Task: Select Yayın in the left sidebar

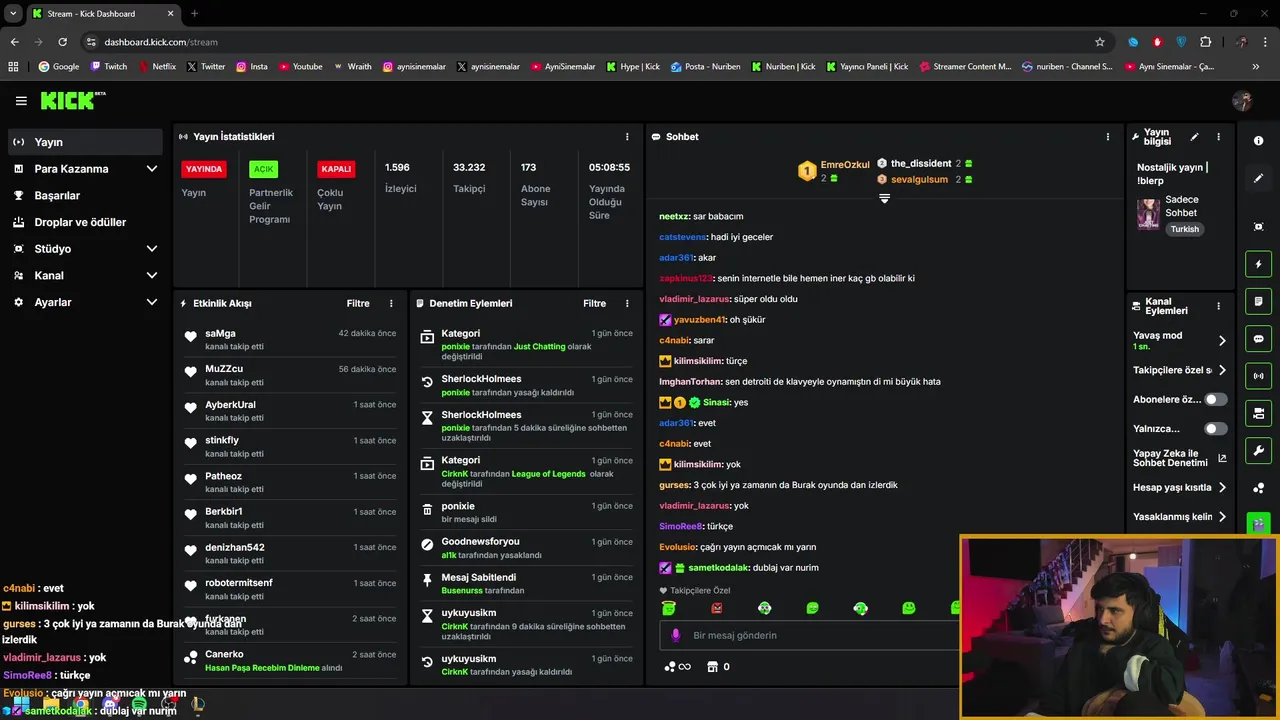Action: [84, 142]
